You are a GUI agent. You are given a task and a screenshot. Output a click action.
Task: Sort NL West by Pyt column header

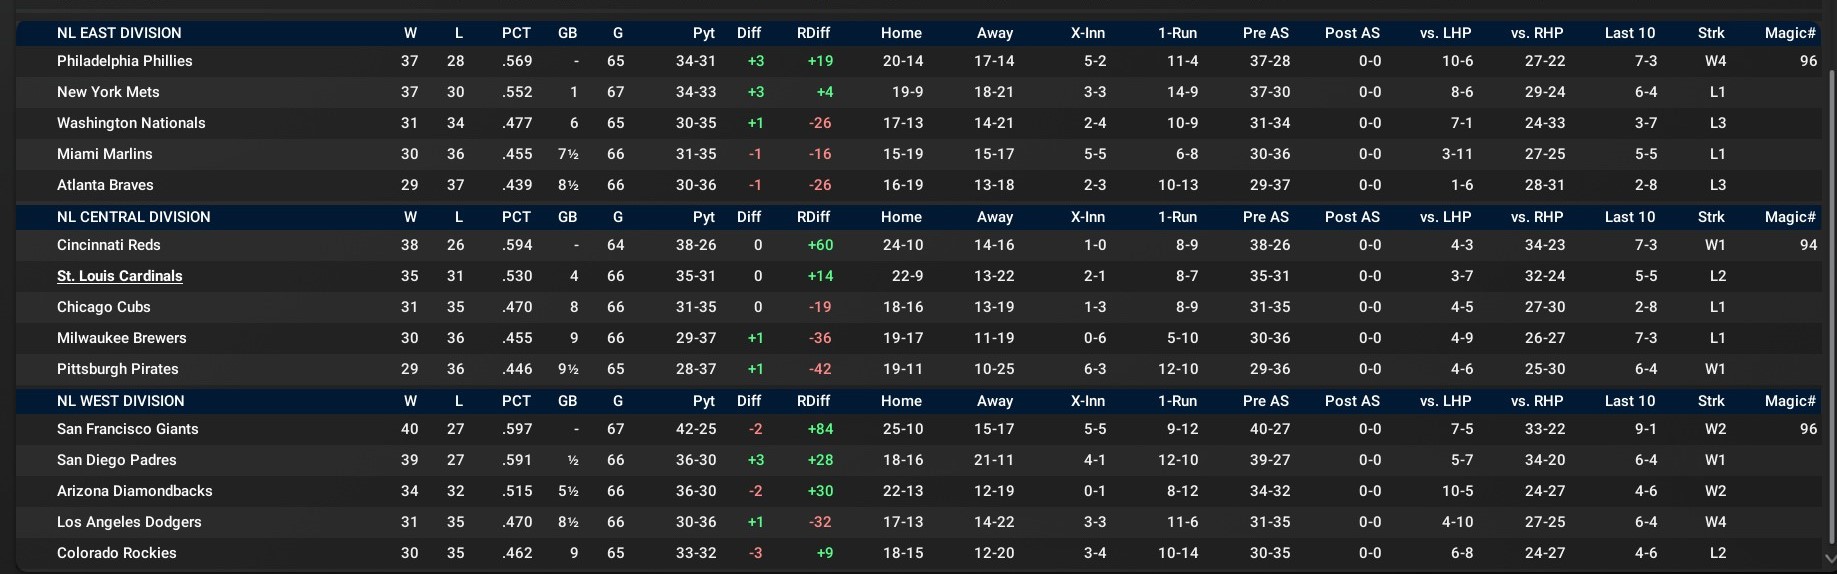(x=704, y=401)
